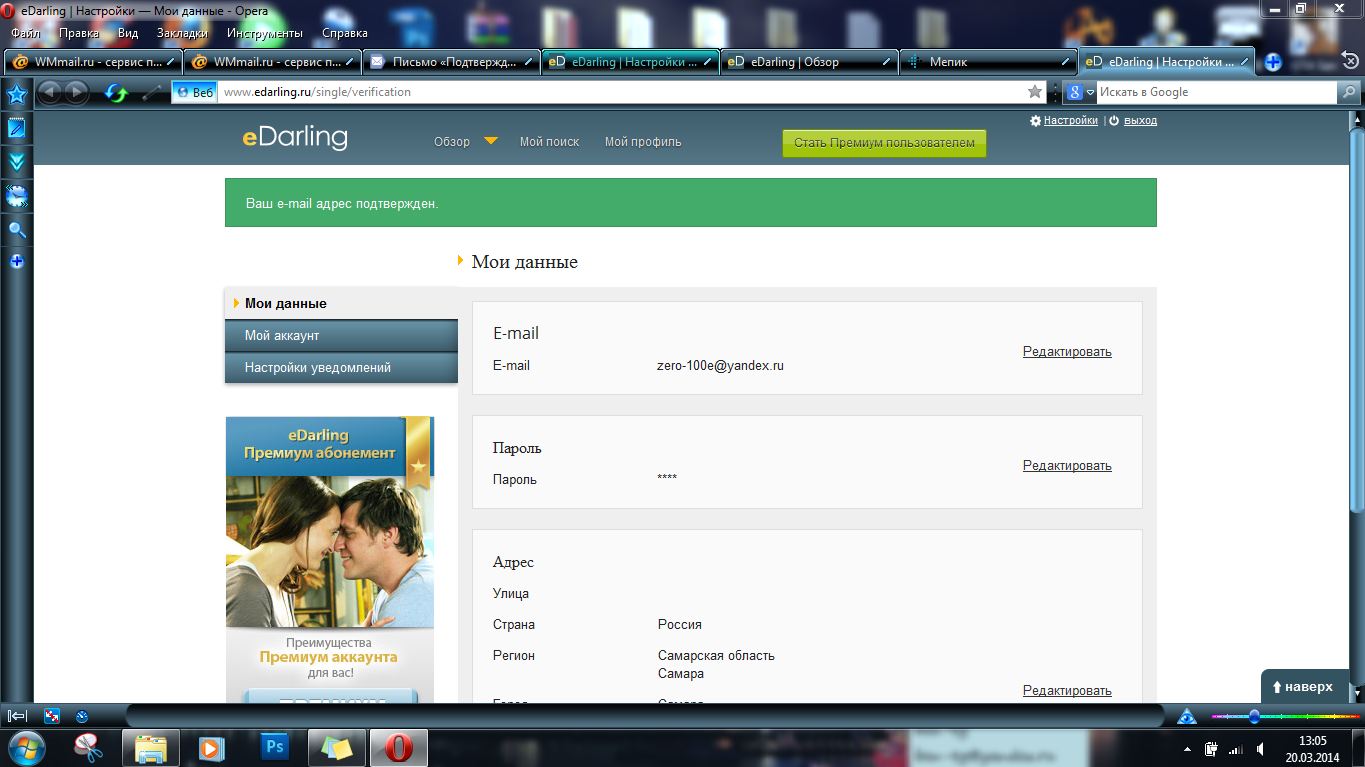The image size is (1365, 767).
Task: Open the notes panel in Opera sidebar
Action: pyautogui.click(x=16, y=128)
